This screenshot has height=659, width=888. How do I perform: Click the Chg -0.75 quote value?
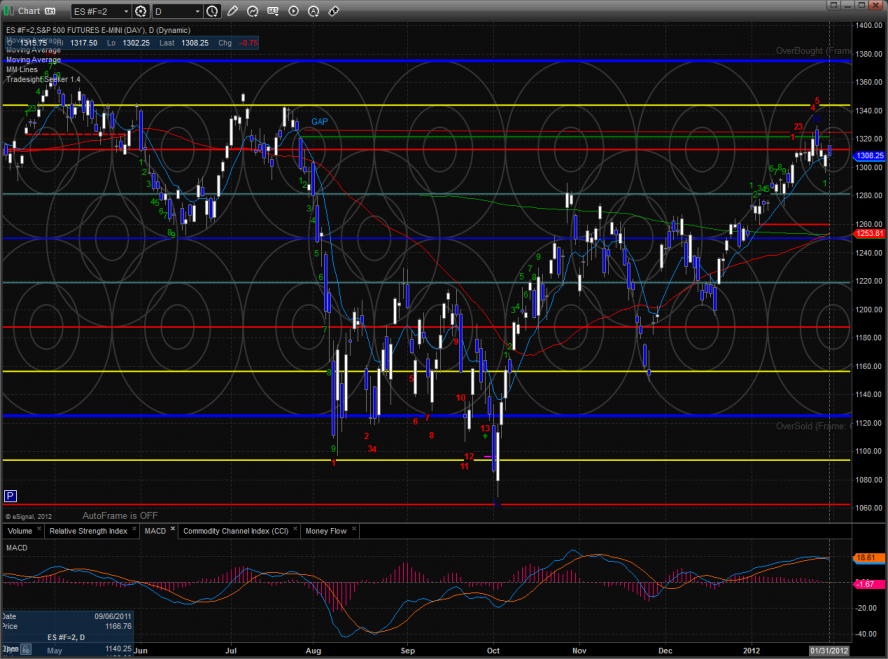click(x=248, y=43)
